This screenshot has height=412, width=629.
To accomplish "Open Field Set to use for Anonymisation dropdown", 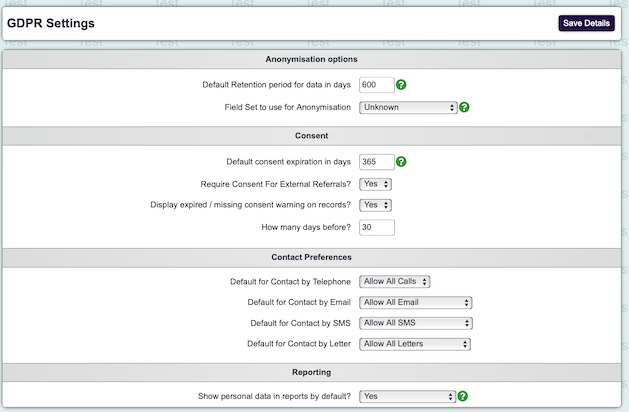I will click(x=408, y=107).
